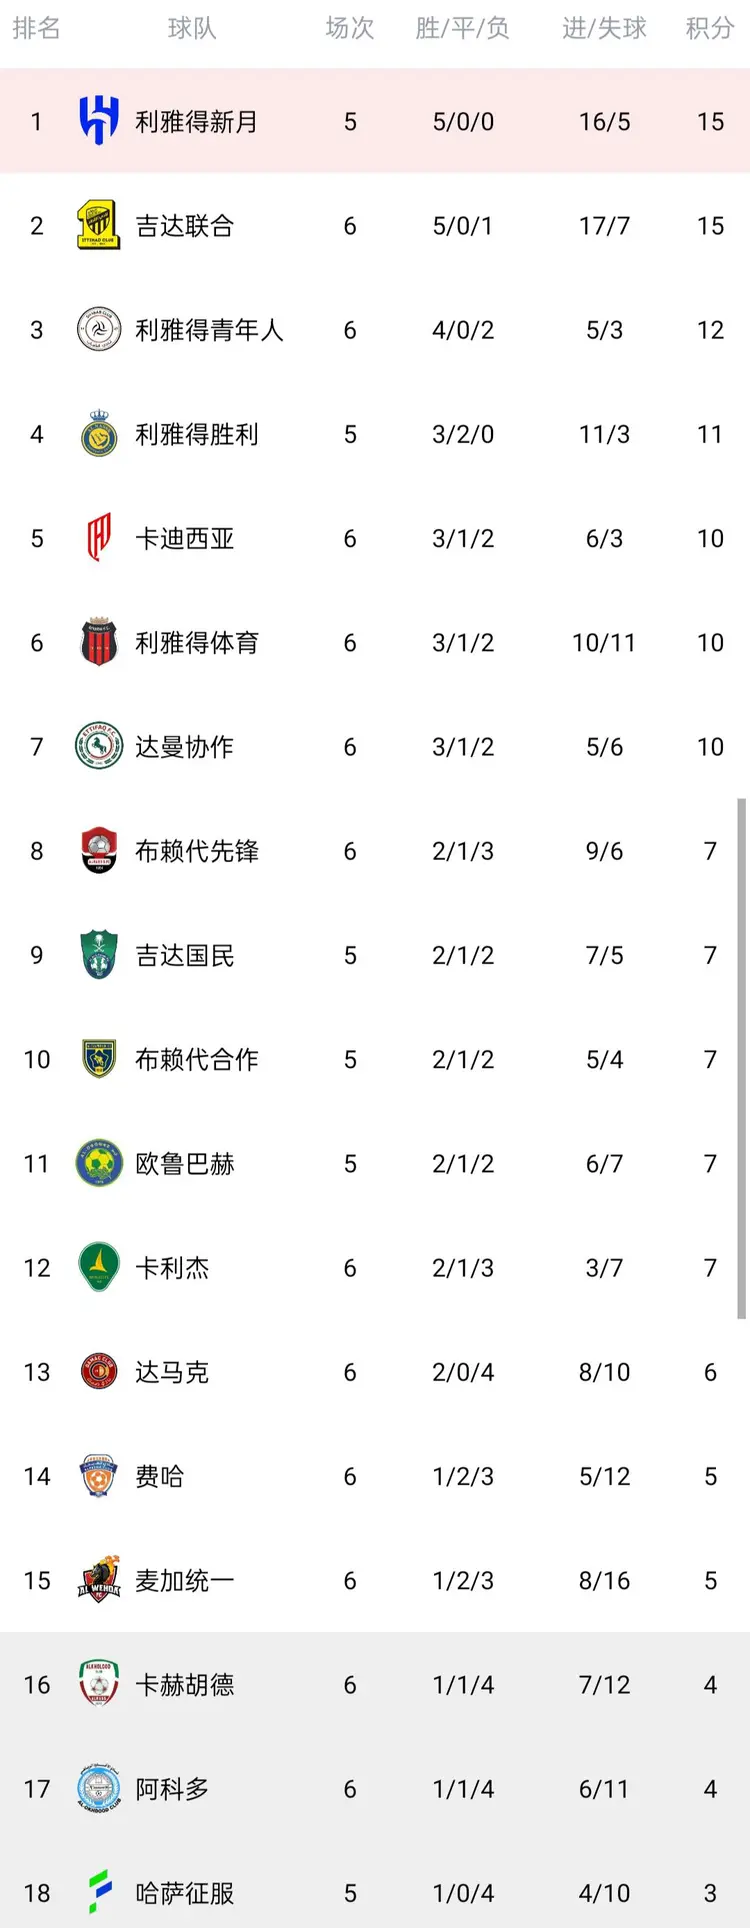
Task: Open the 达曼协作 round emblem
Action: click(x=99, y=746)
